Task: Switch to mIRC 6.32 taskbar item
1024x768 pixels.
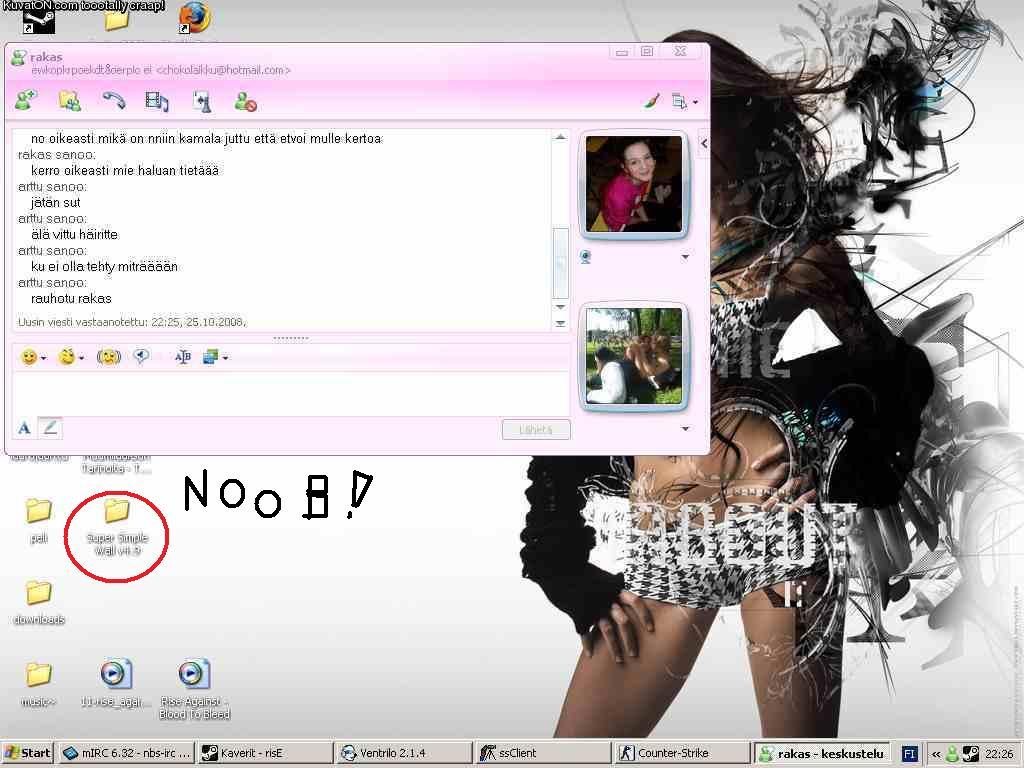Action: coord(126,753)
